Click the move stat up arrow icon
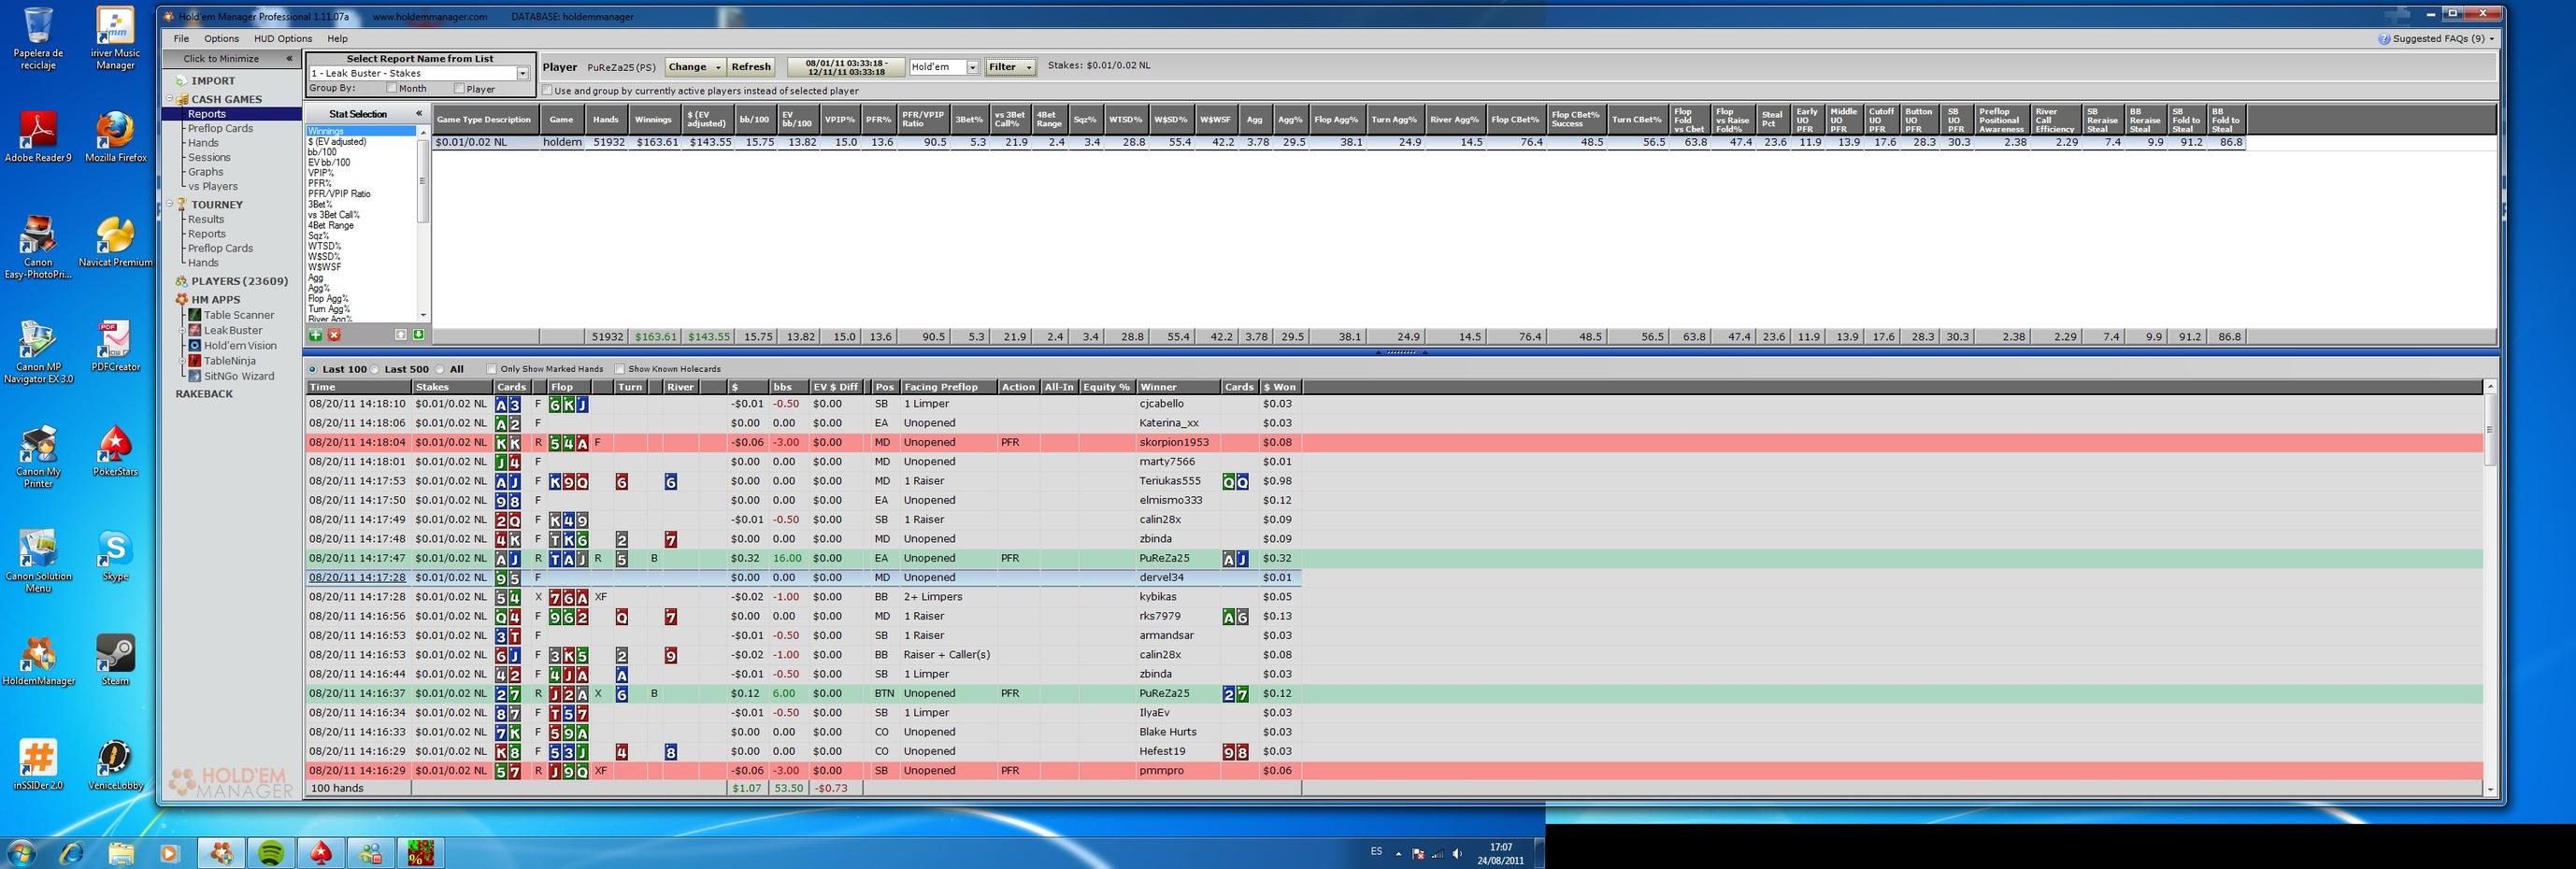Image resolution: width=2576 pixels, height=869 pixels. pos(401,335)
